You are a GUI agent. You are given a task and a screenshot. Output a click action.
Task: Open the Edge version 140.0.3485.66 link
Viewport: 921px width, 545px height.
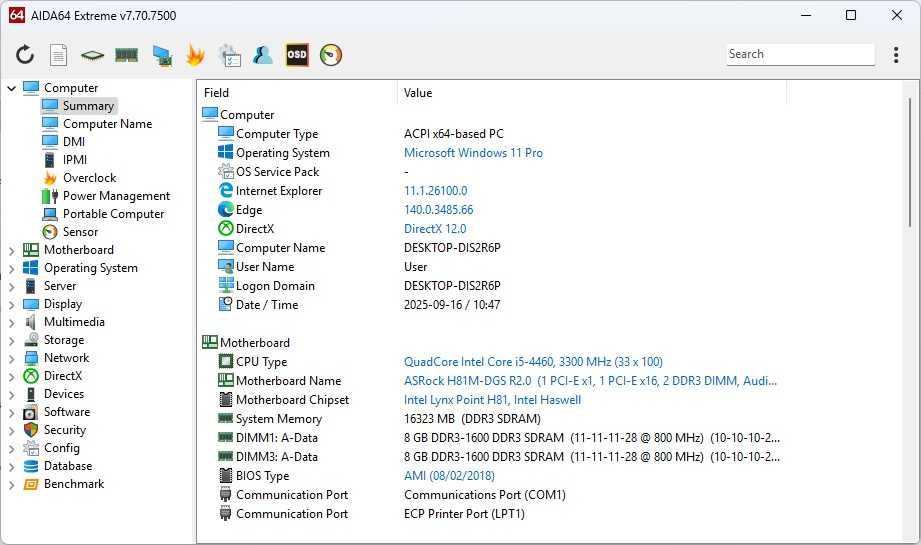(438, 210)
